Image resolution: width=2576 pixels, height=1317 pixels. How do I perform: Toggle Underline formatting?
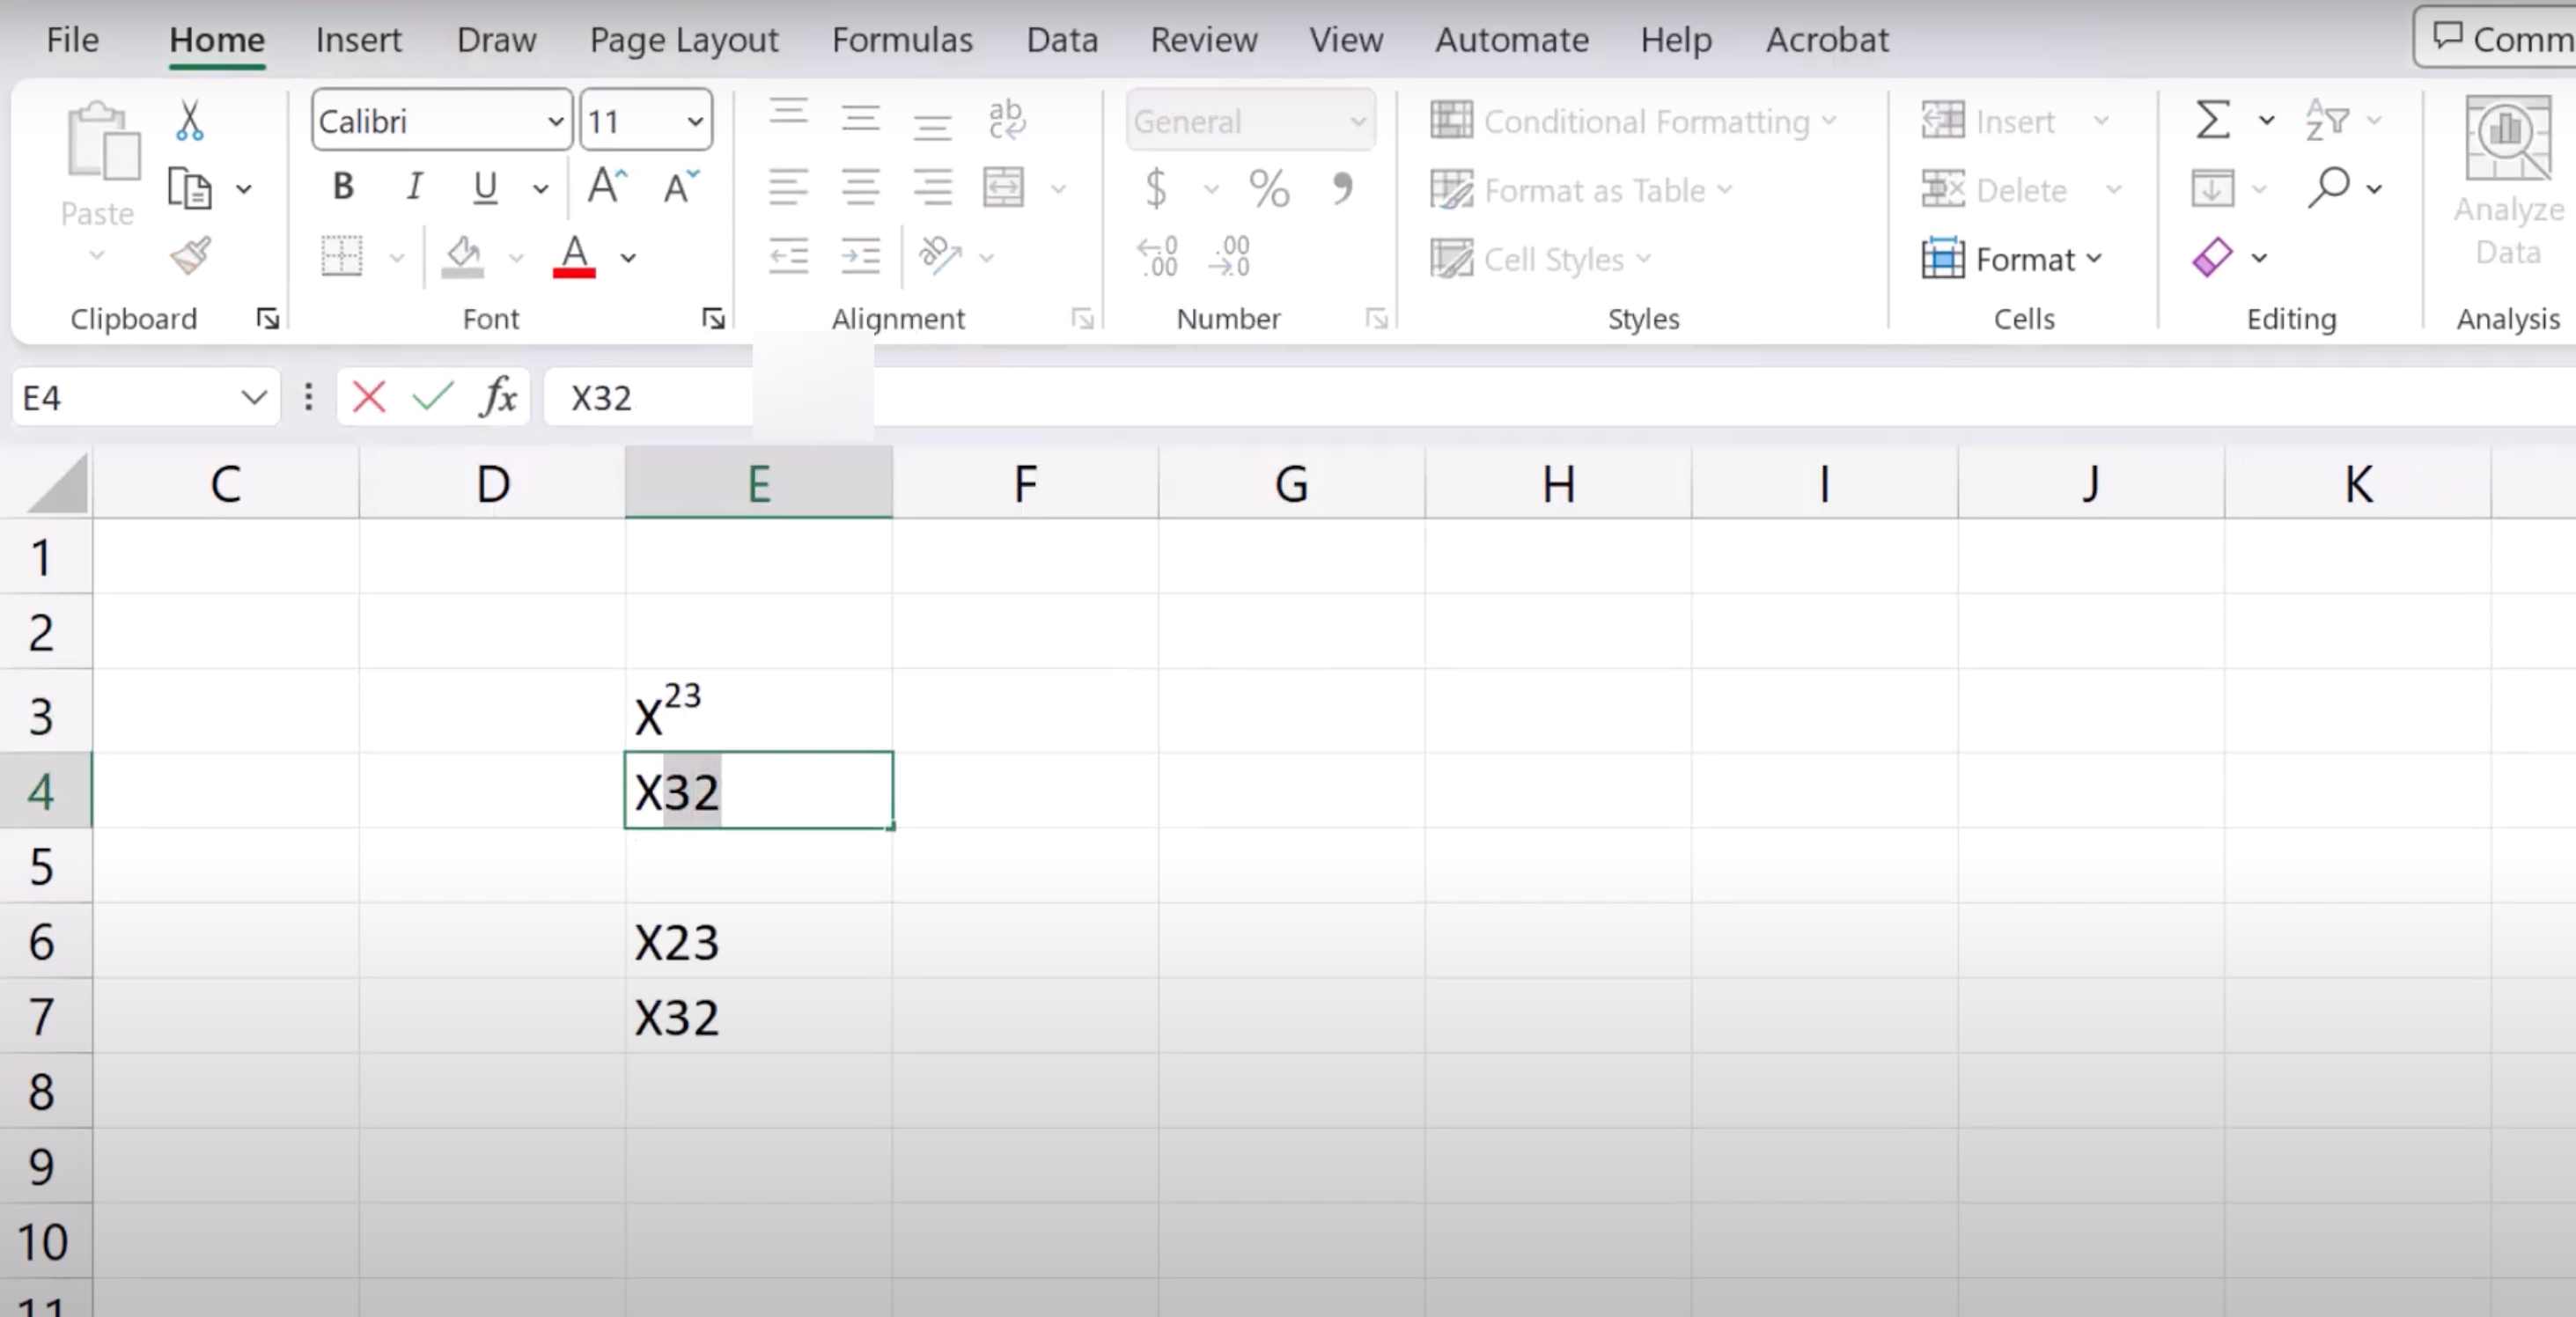[x=485, y=186]
